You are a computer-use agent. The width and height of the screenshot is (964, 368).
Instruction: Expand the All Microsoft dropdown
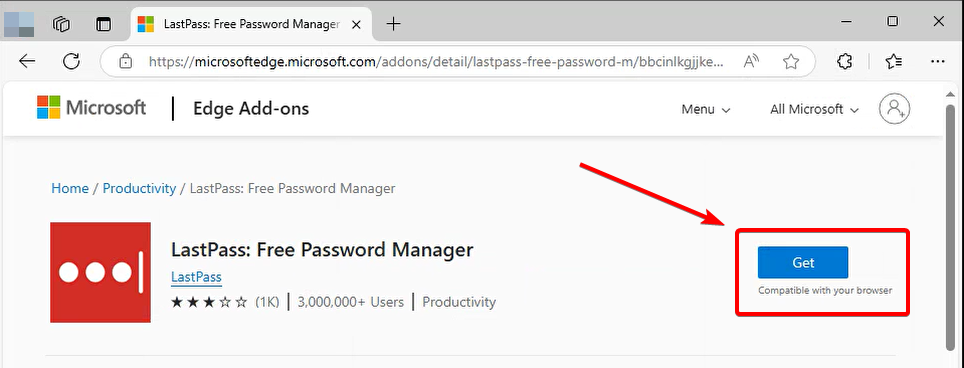(814, 109)
